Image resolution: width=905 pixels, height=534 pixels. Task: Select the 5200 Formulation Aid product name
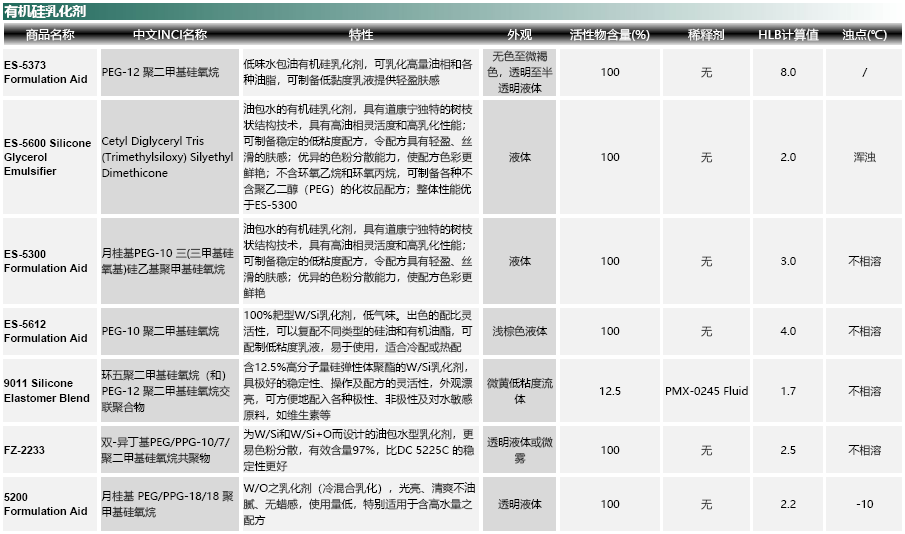(x=46, y=504)
